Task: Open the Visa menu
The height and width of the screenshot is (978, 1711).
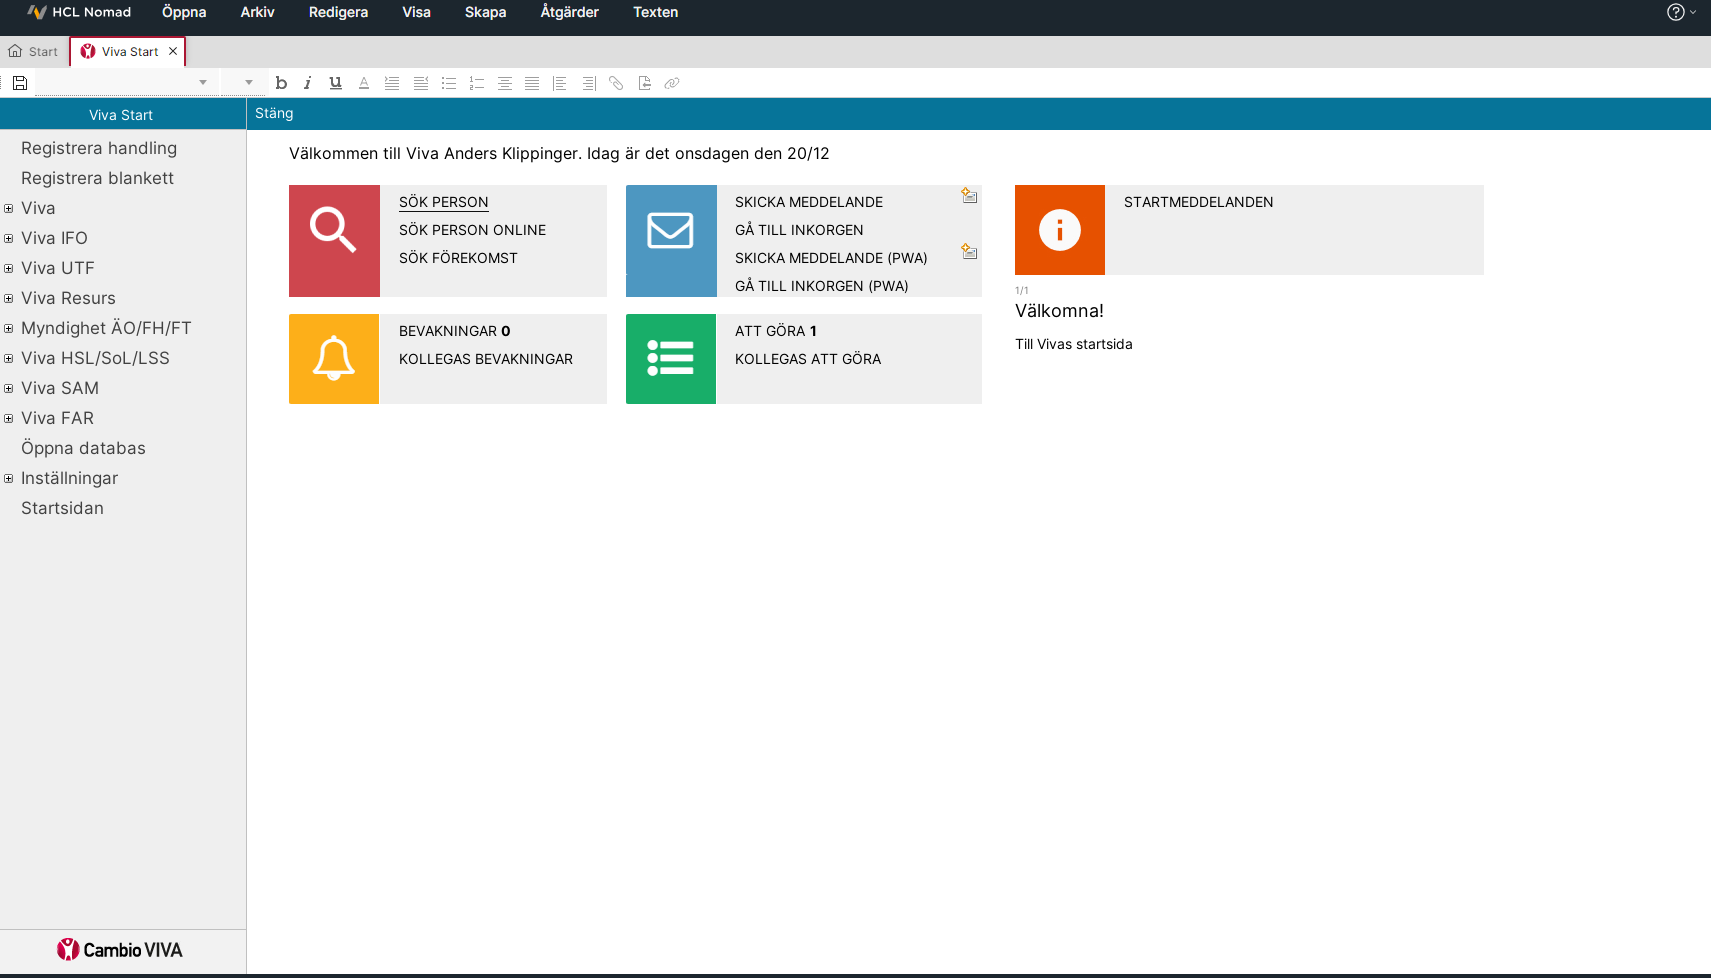Action: coord(416,12)
